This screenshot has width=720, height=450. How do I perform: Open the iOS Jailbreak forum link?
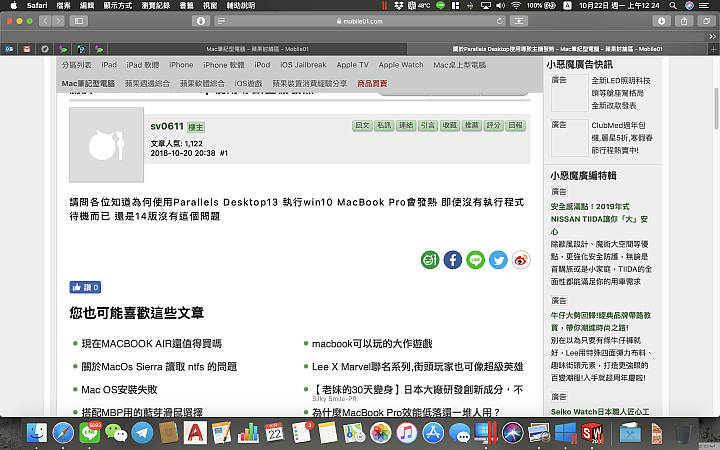pyautogui.click(x=303, y=65)
